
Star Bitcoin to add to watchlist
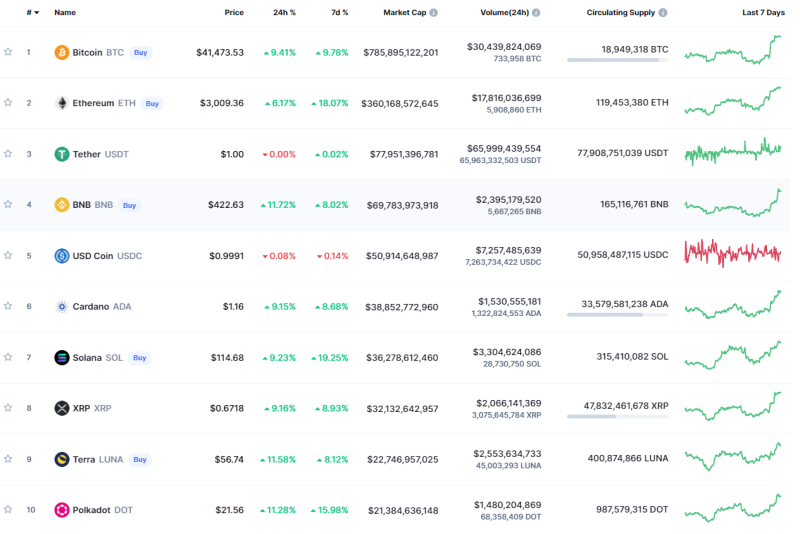8,52
